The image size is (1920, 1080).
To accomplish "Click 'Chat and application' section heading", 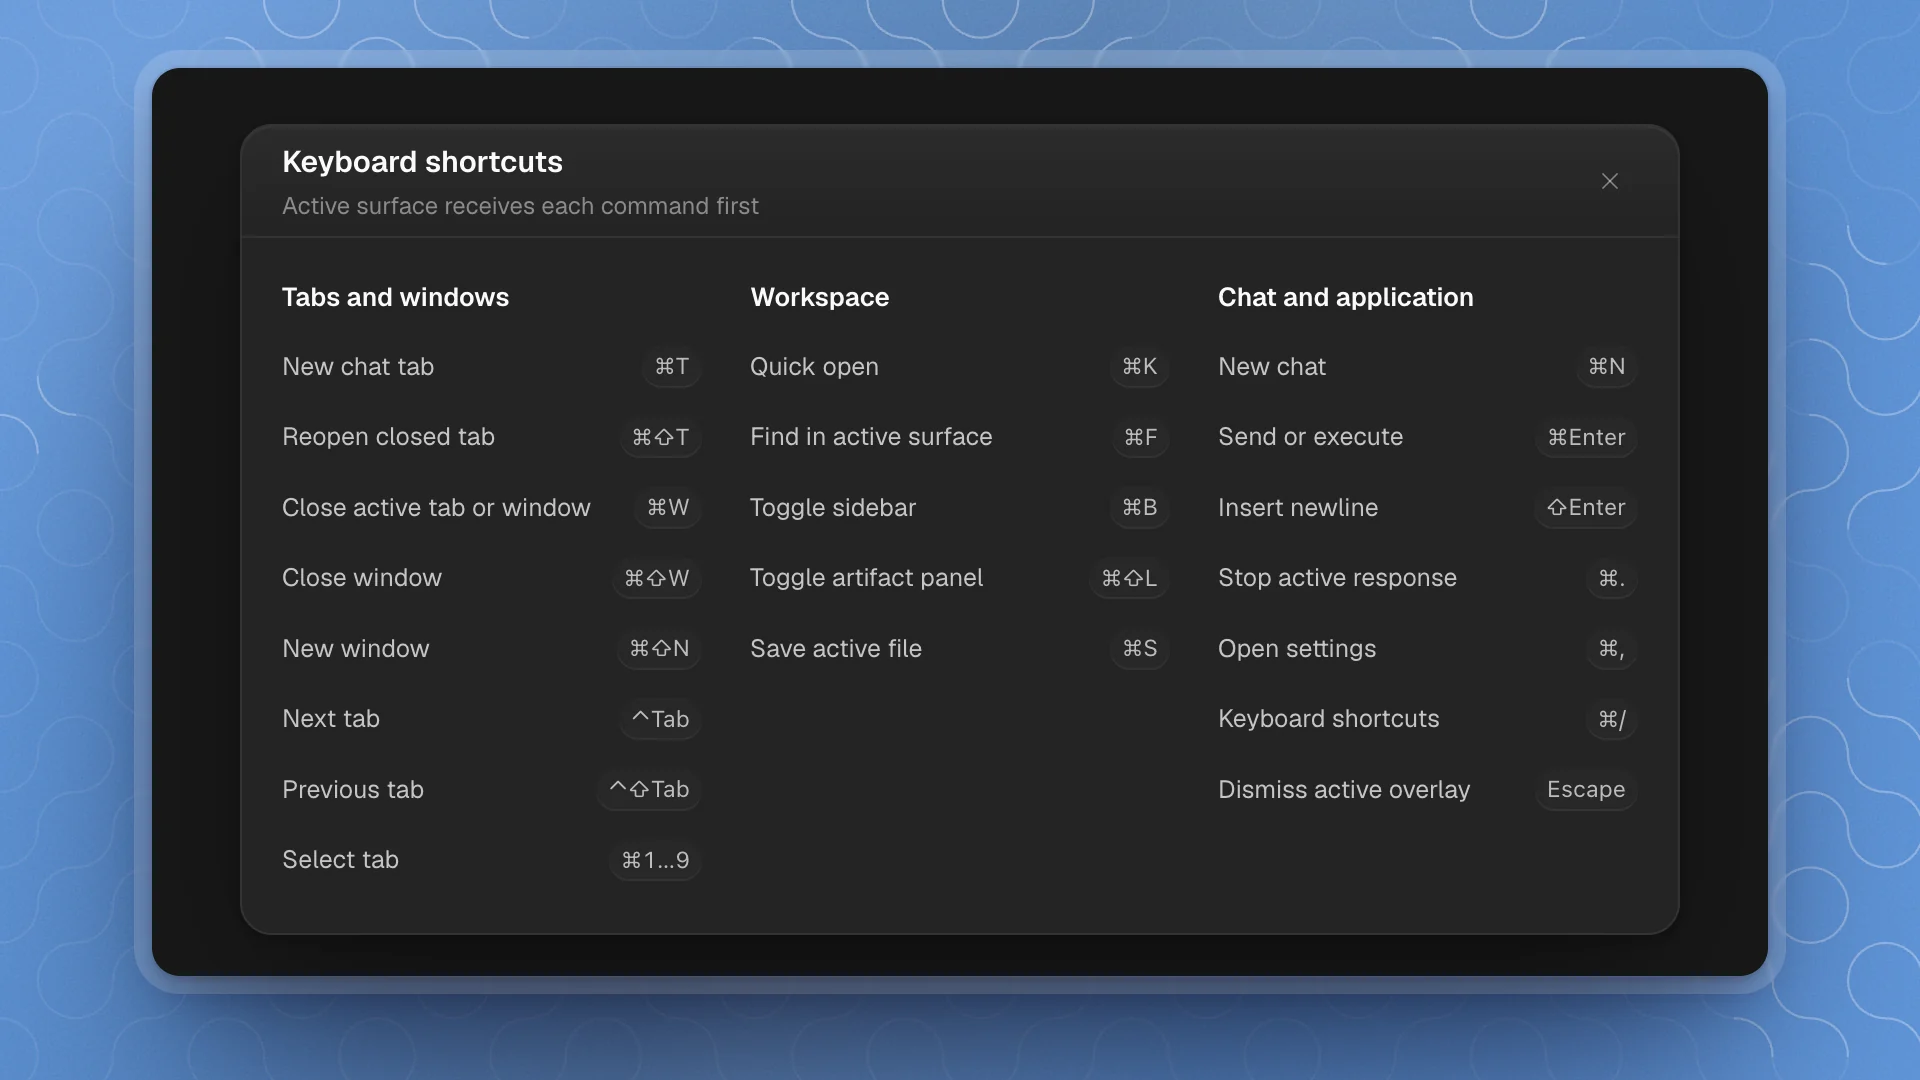I will coord(1346,297).
